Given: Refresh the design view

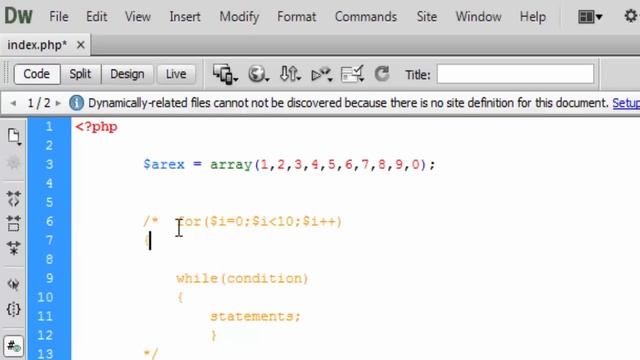Looking at the screenshot, I should coord(382,74).
